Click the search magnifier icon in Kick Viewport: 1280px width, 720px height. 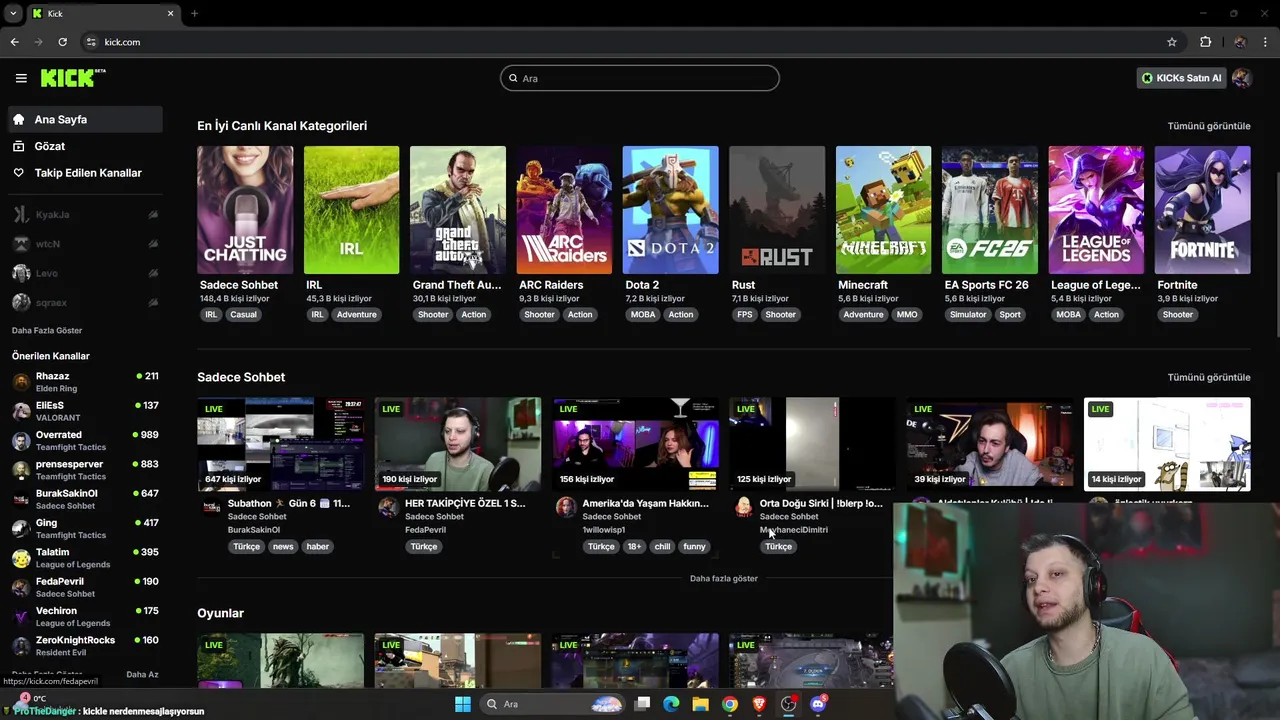(513, 78)
